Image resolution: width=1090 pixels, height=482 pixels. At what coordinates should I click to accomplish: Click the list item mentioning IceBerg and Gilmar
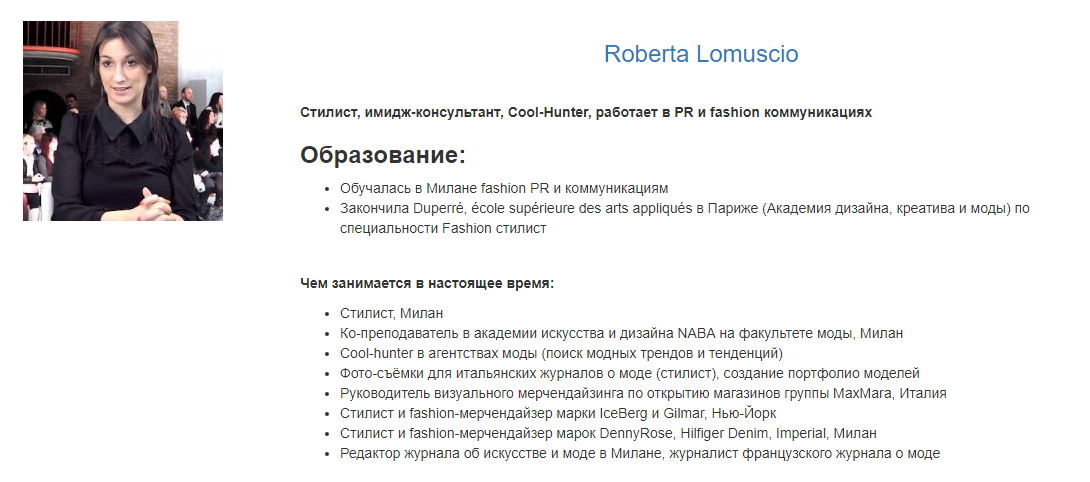pyautogui.click(x=557, y=413)
